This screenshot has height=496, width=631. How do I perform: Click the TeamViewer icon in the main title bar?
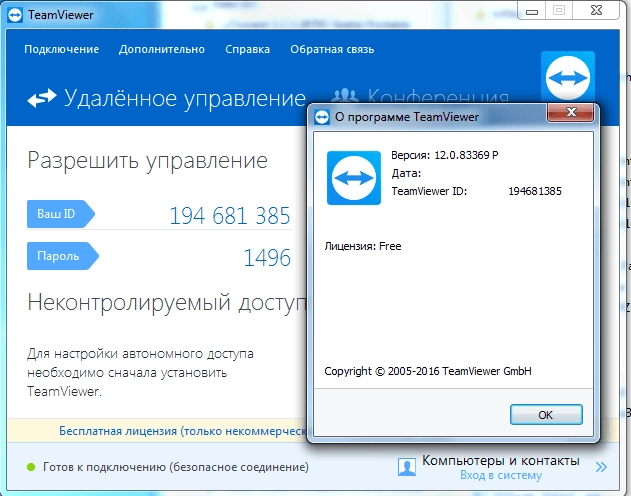tap(15, 15)
